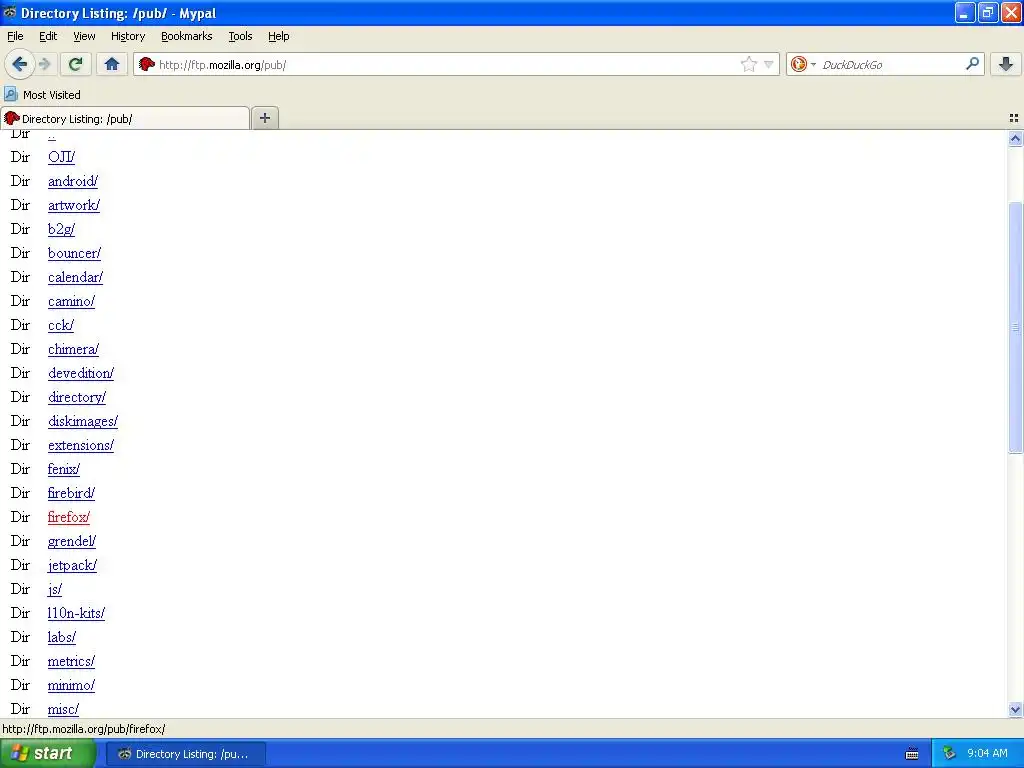
Task: Click the scrollbar down arrow
Action: [x=1015, y=709]
